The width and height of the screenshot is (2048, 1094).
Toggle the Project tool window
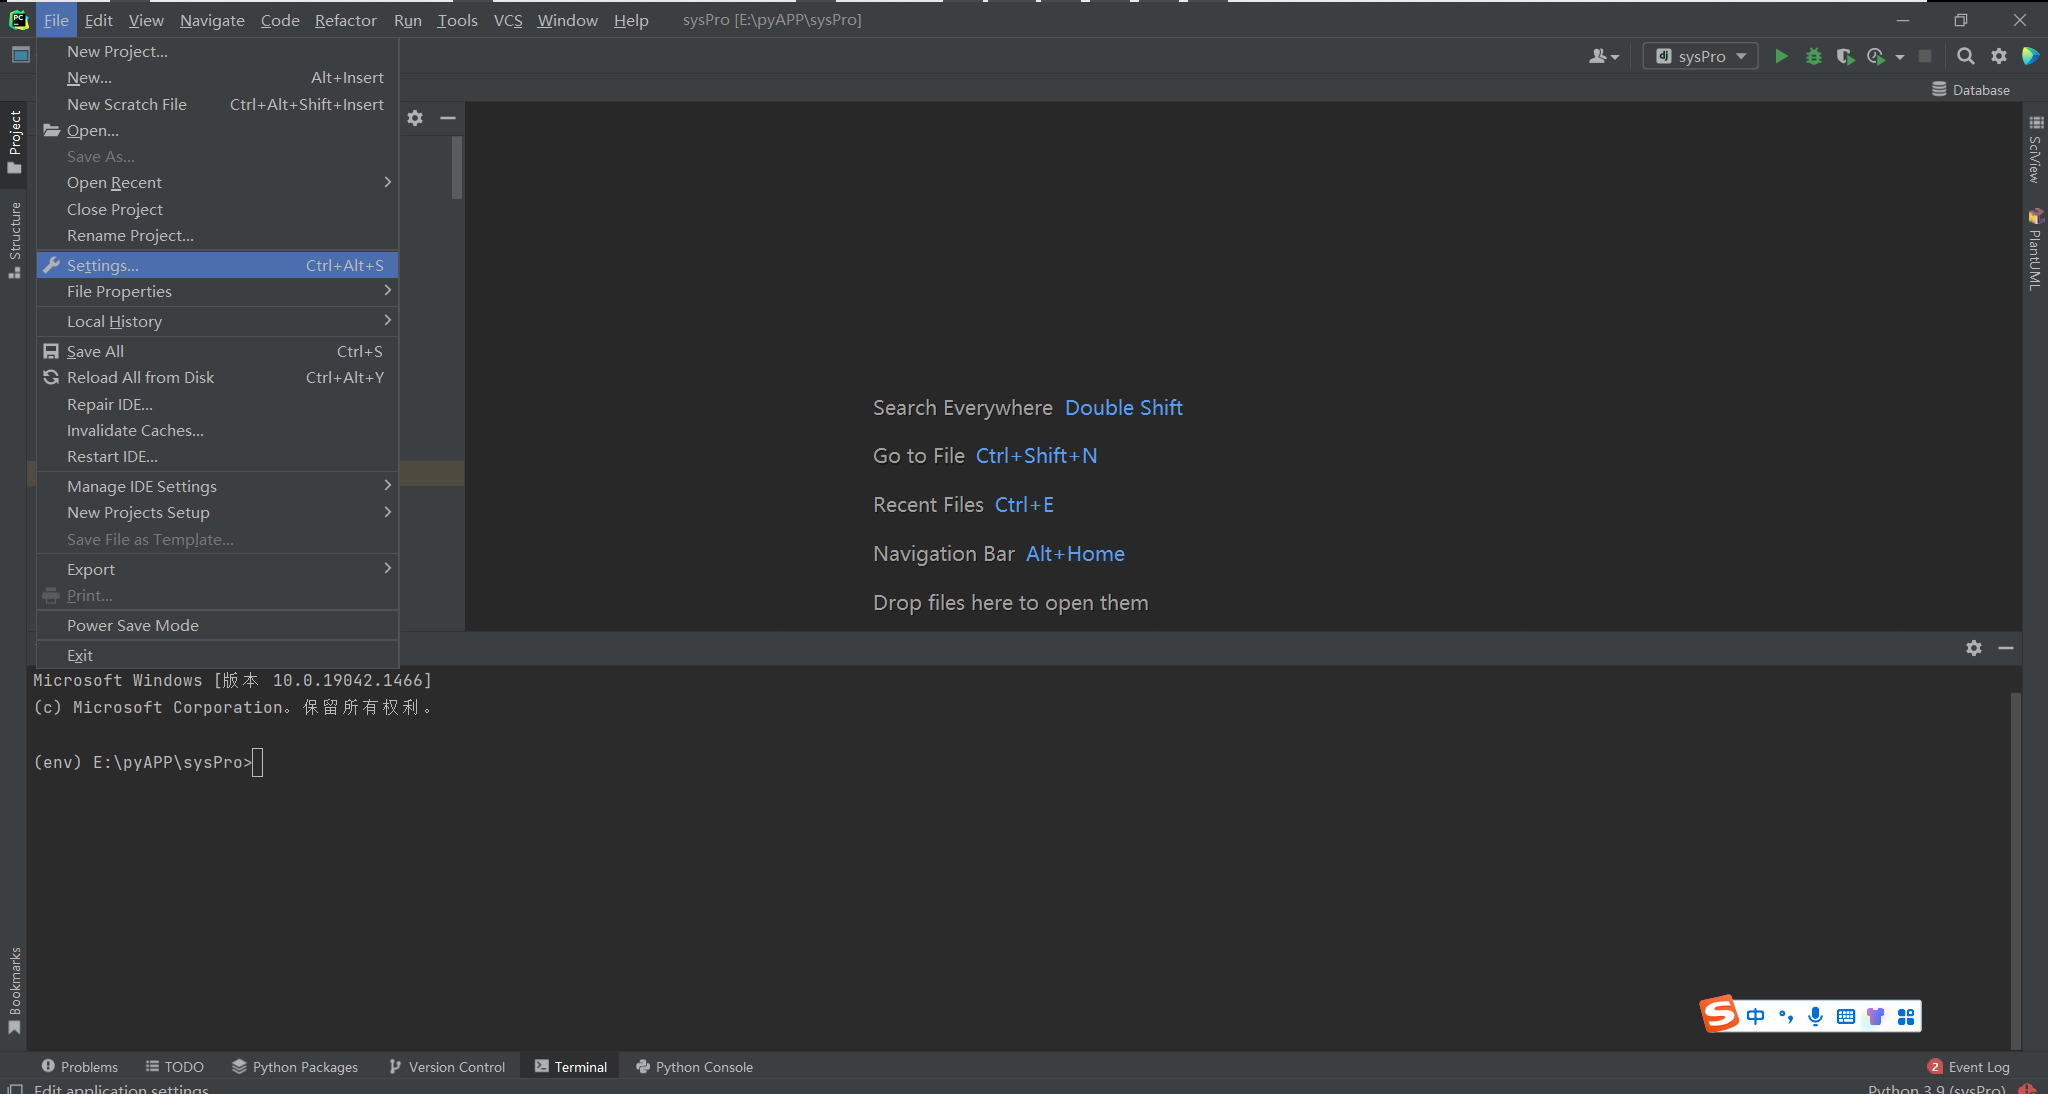[x=14, y=140]
